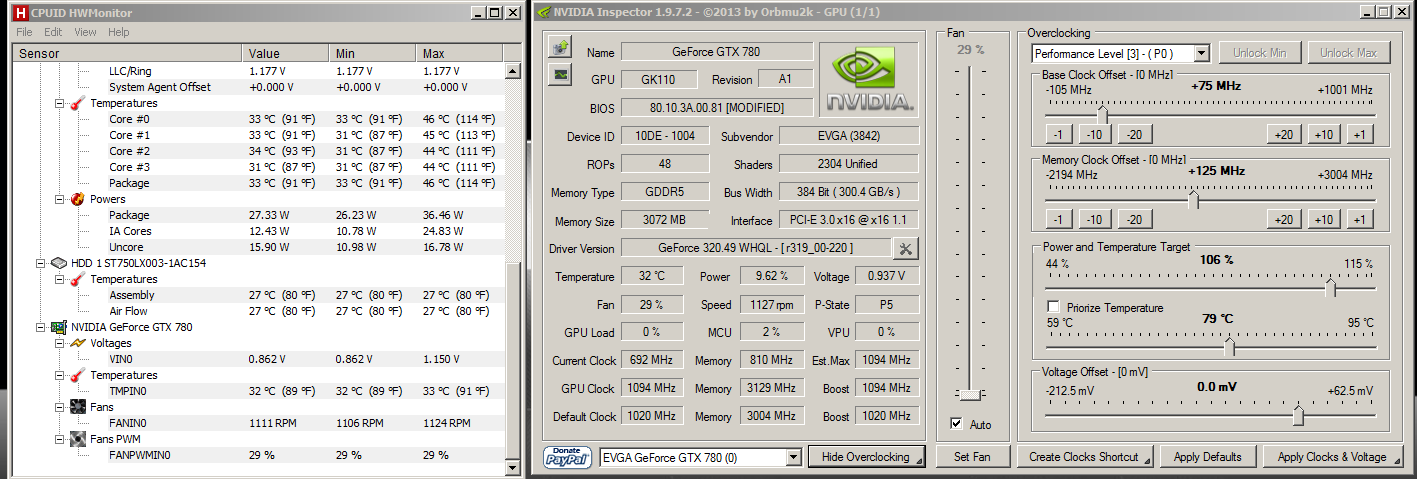The width and height of the screenshot is (1417, 479).
Task: Collapse the CPU Temperatures tree node
Action: [x=59, y=103]
